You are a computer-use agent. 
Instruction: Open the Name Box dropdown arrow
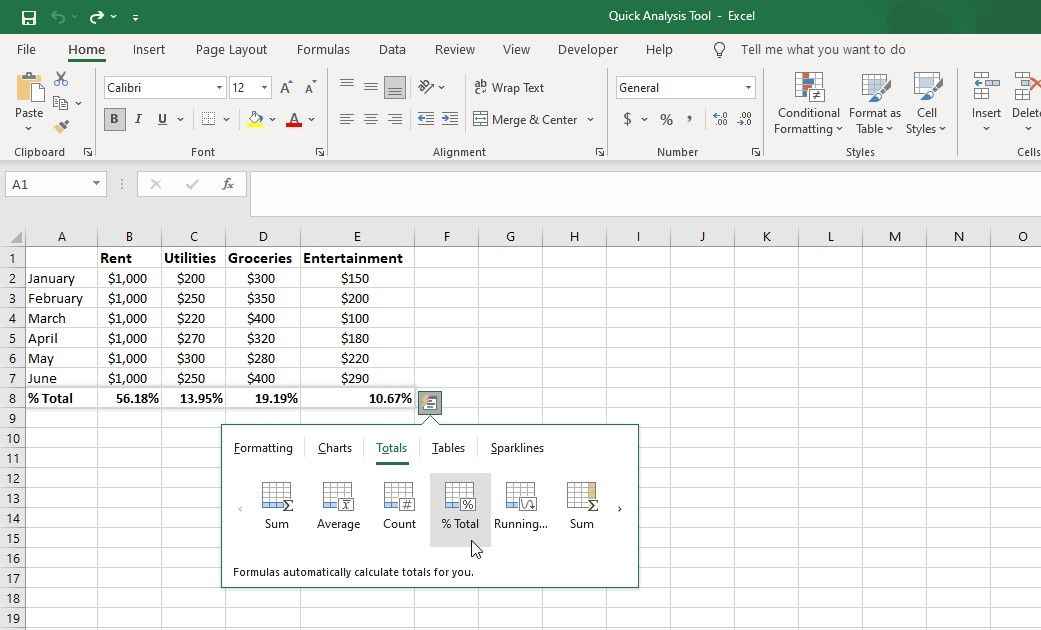click(x=97, y=184)
